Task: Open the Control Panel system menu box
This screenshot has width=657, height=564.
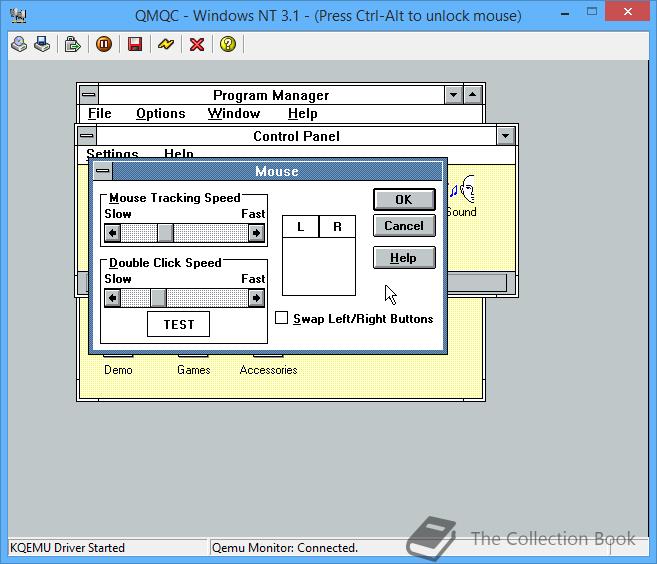Action: pyautogui.click(x=87, y=136)
